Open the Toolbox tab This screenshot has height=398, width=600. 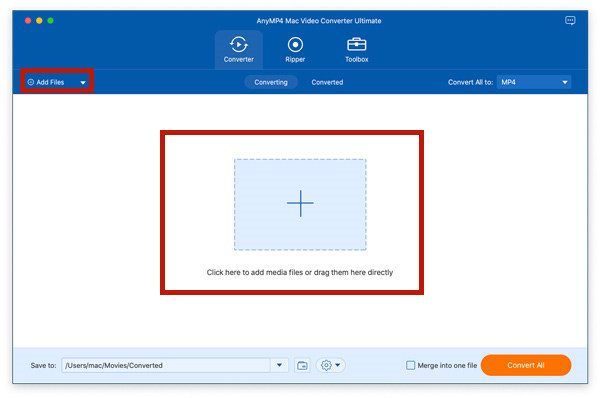(356, 50)
